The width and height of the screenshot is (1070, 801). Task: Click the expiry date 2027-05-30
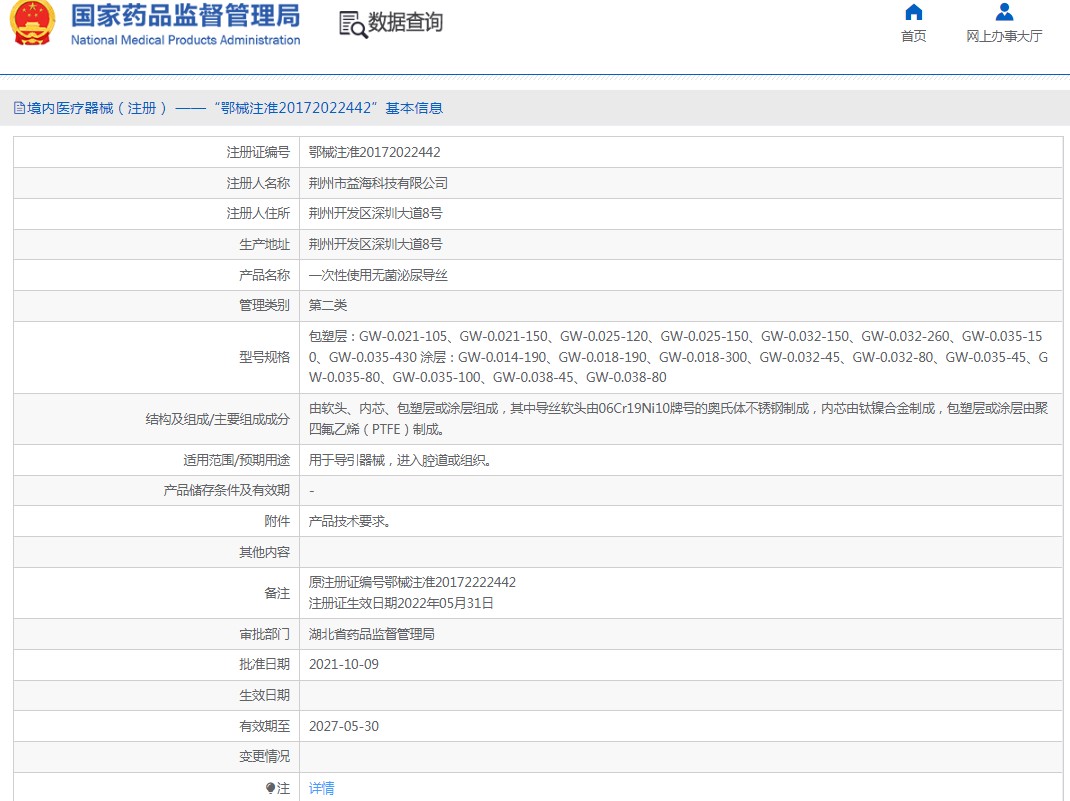344,727
